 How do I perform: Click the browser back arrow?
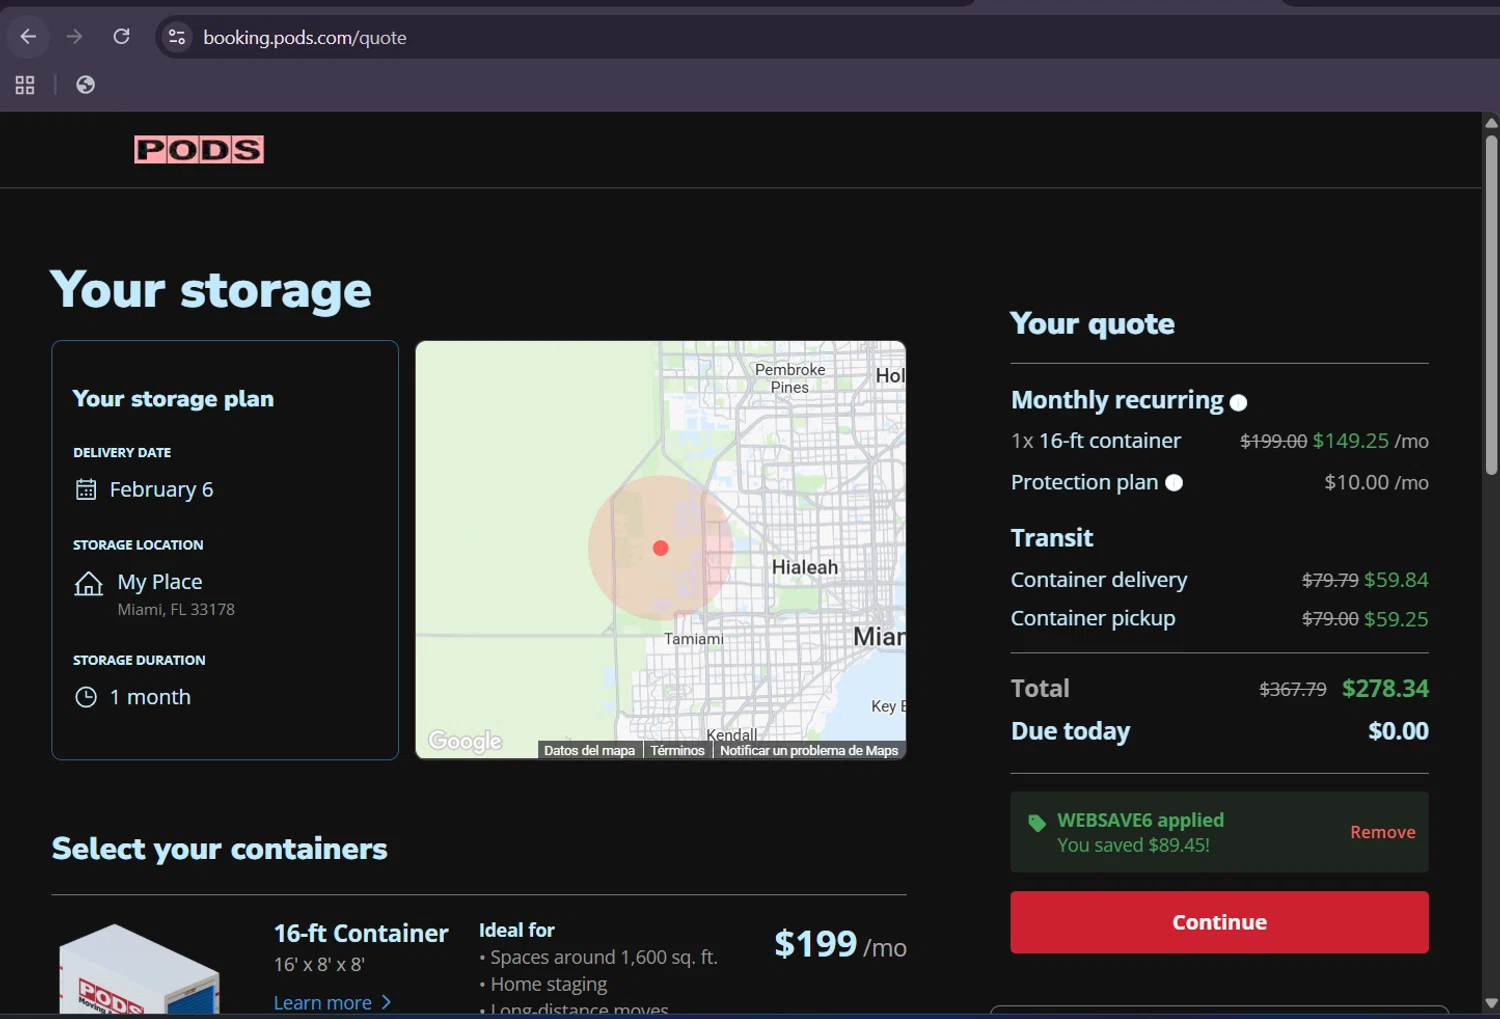click(28, 37)
